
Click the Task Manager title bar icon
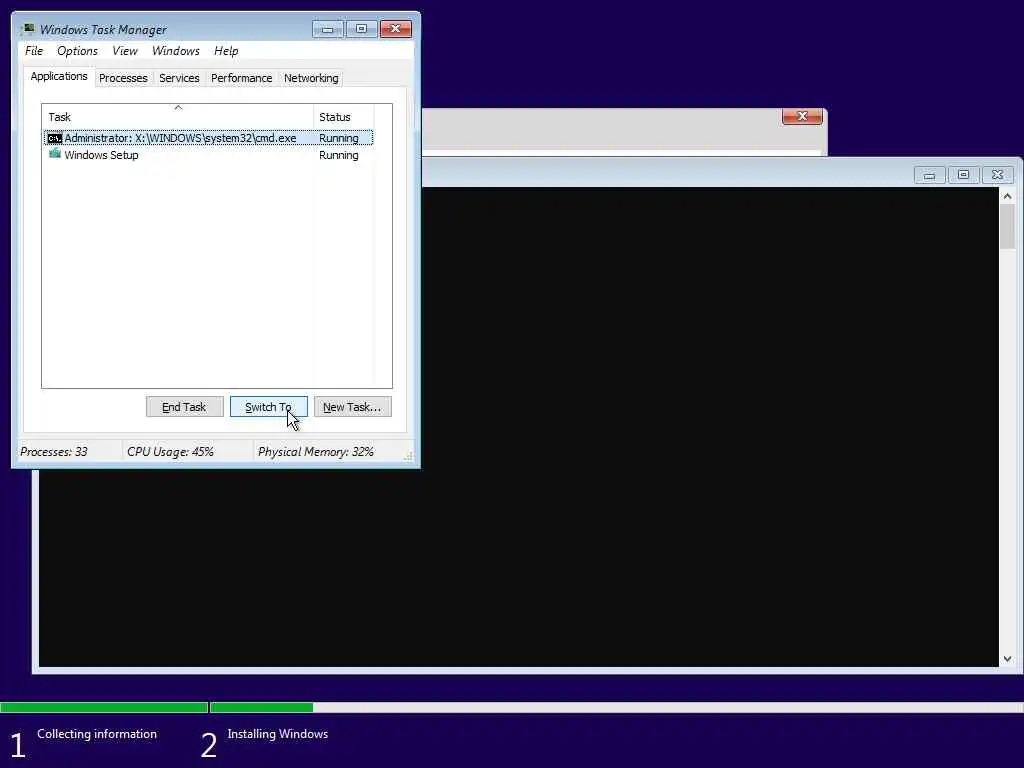(28, 29)
